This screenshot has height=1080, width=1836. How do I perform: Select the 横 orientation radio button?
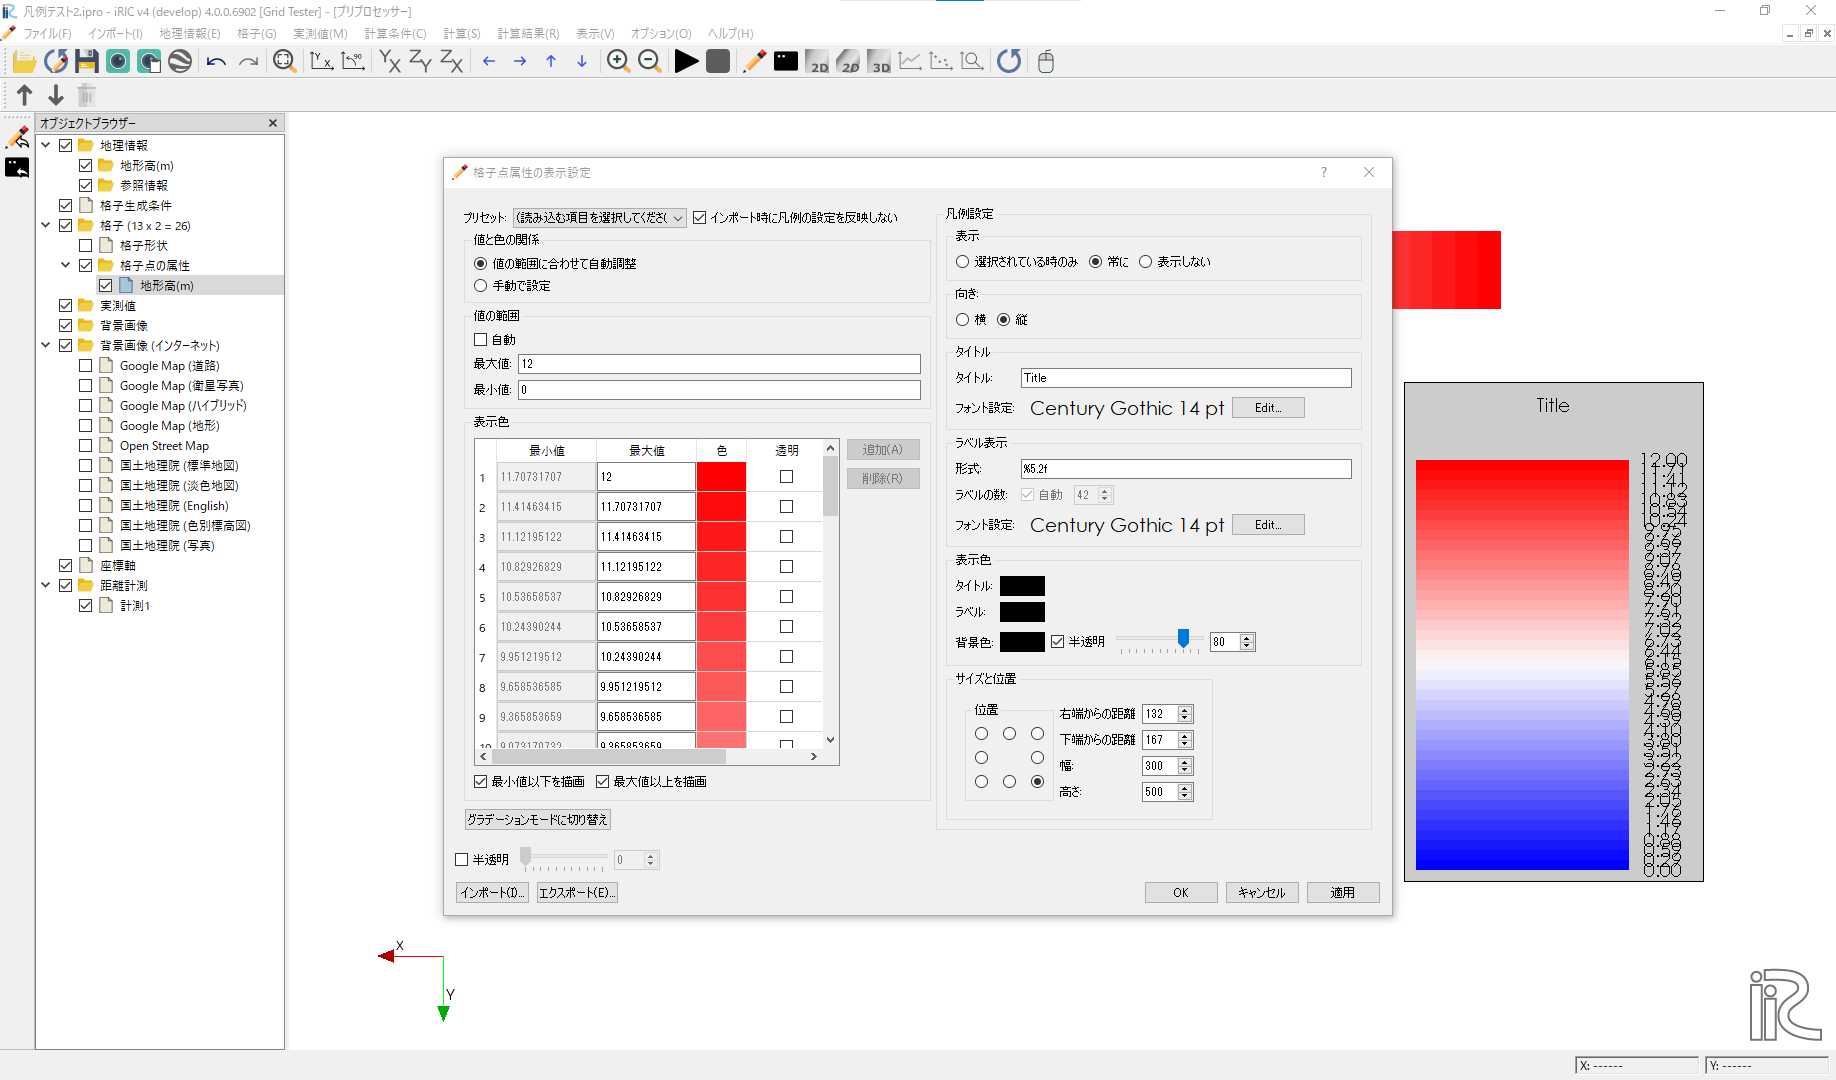(962, 319)
